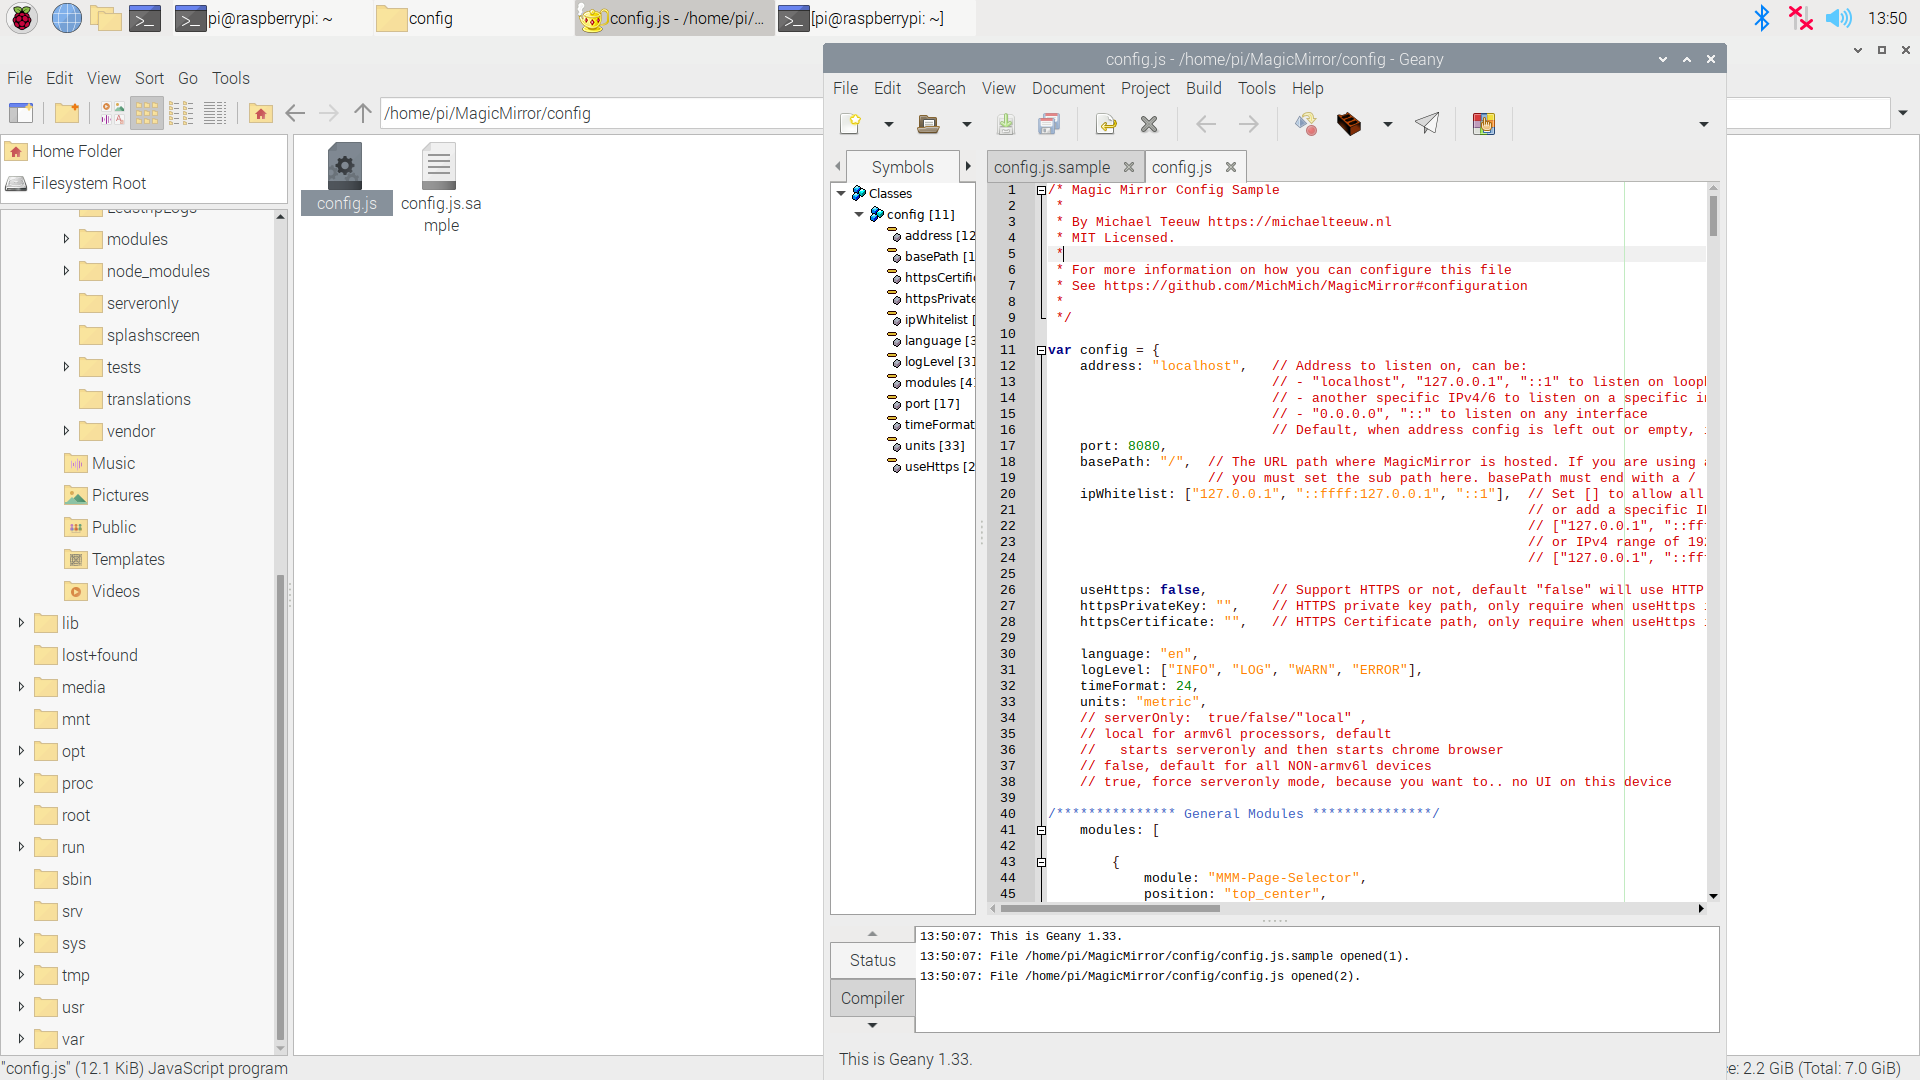The height and width of the screenshot is (1080, 1920).
Task: Open the color chooser dialog
Action: 1484,124
